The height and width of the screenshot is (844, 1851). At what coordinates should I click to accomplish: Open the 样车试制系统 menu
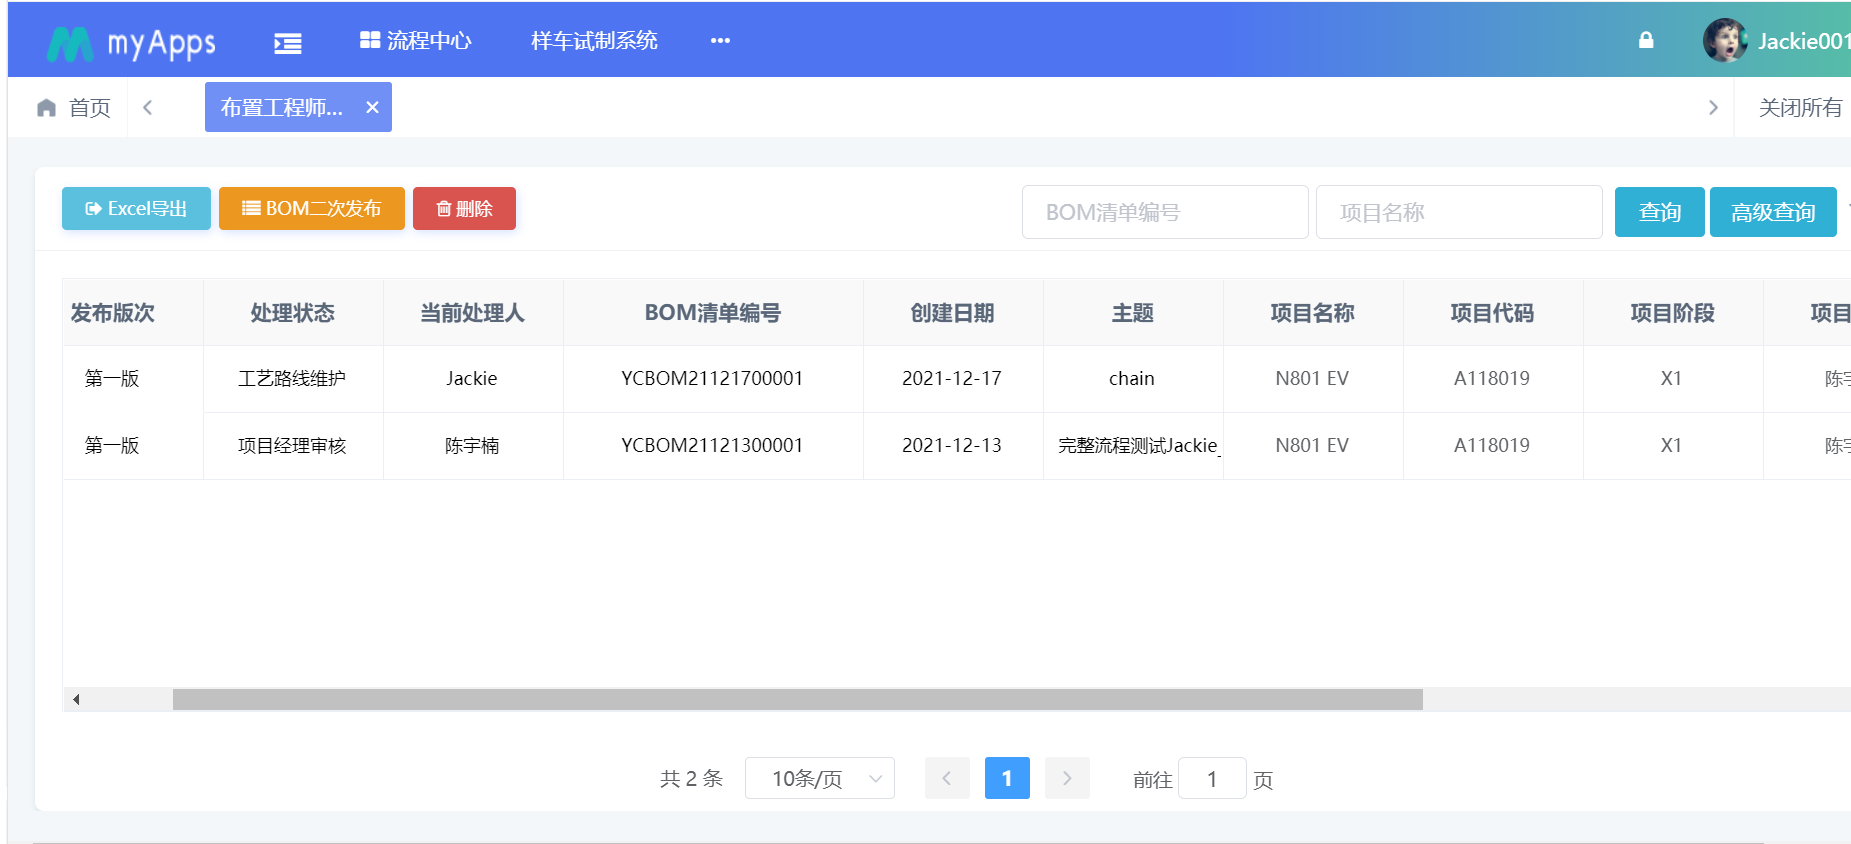click(x=594, y=41)
